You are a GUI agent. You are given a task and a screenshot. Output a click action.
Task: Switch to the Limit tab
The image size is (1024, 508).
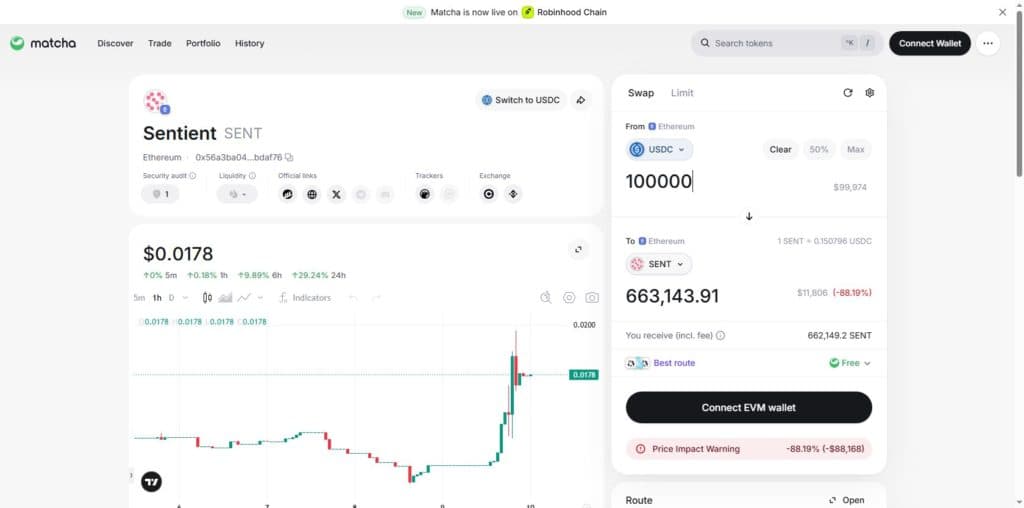[x=682, y=93]
